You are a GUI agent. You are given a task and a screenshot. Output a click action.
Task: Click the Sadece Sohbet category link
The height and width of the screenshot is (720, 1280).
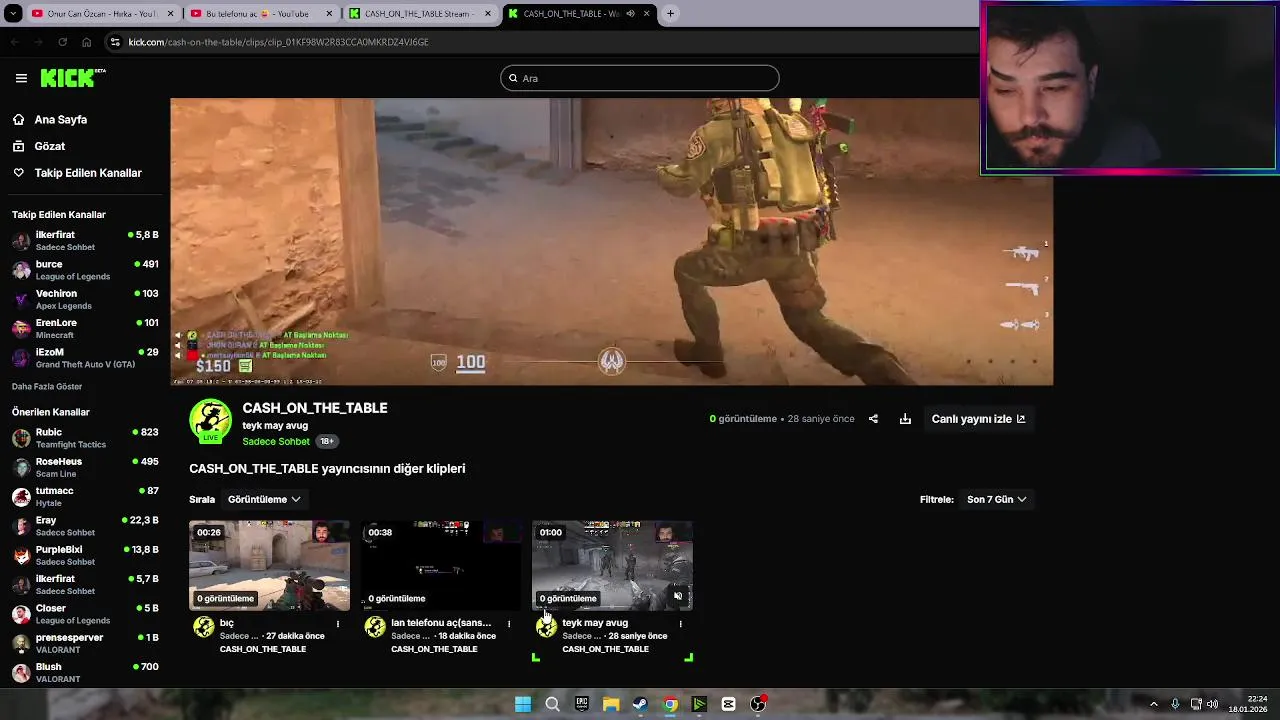[276, 441]
